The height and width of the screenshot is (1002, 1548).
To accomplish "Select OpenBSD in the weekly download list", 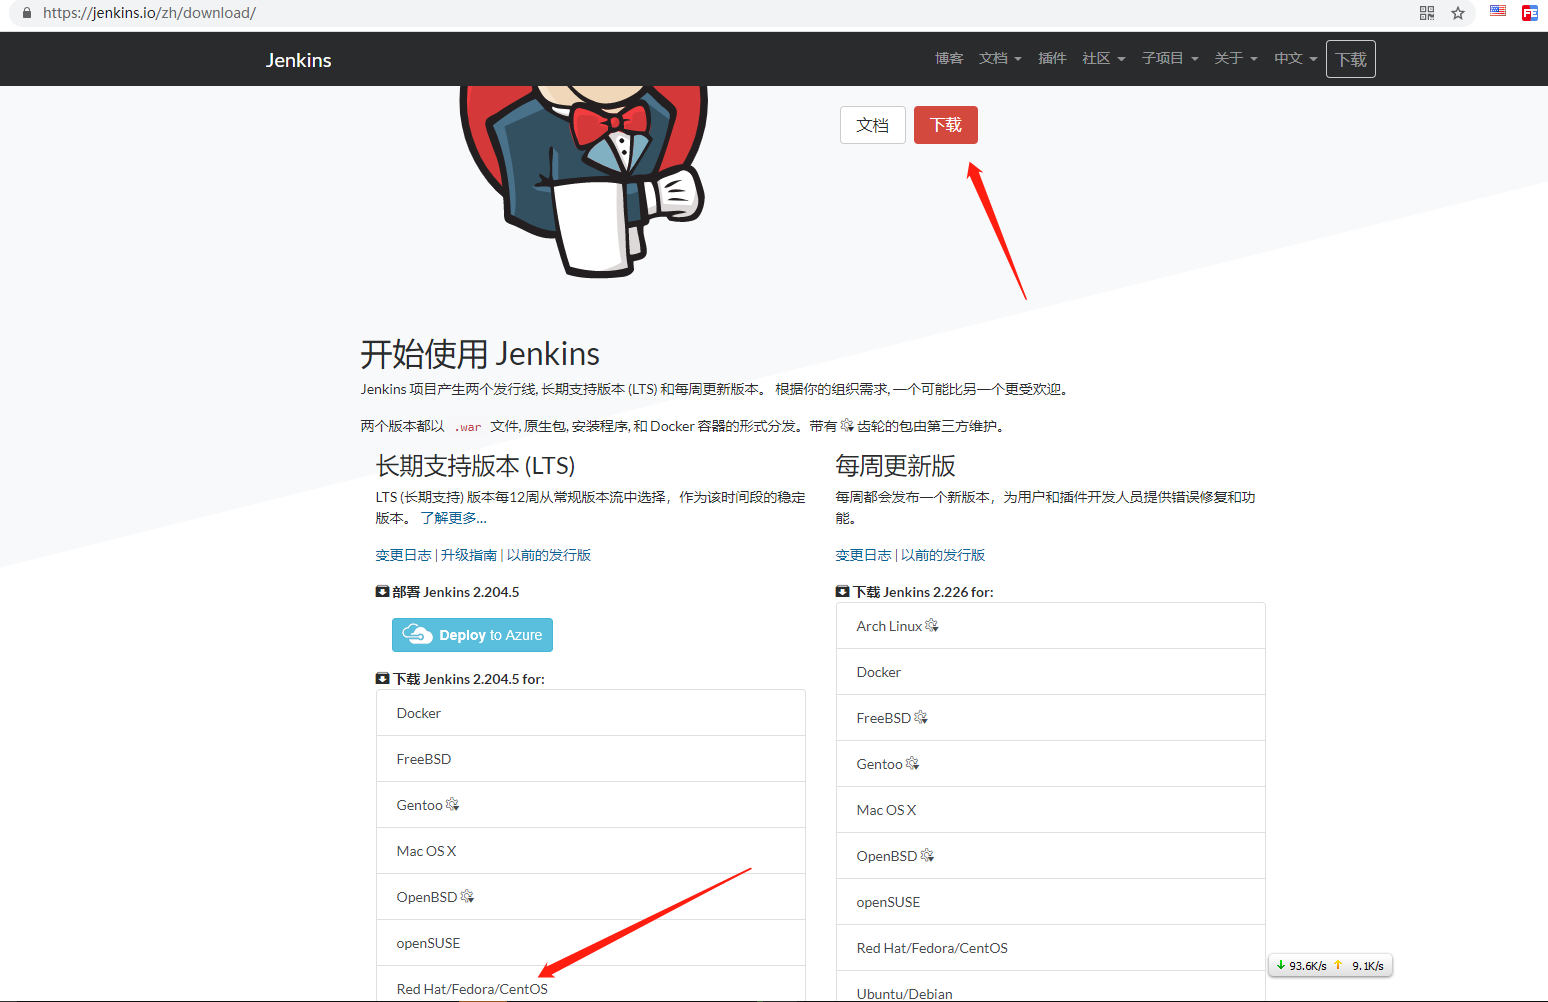I will pos(1051,856).
